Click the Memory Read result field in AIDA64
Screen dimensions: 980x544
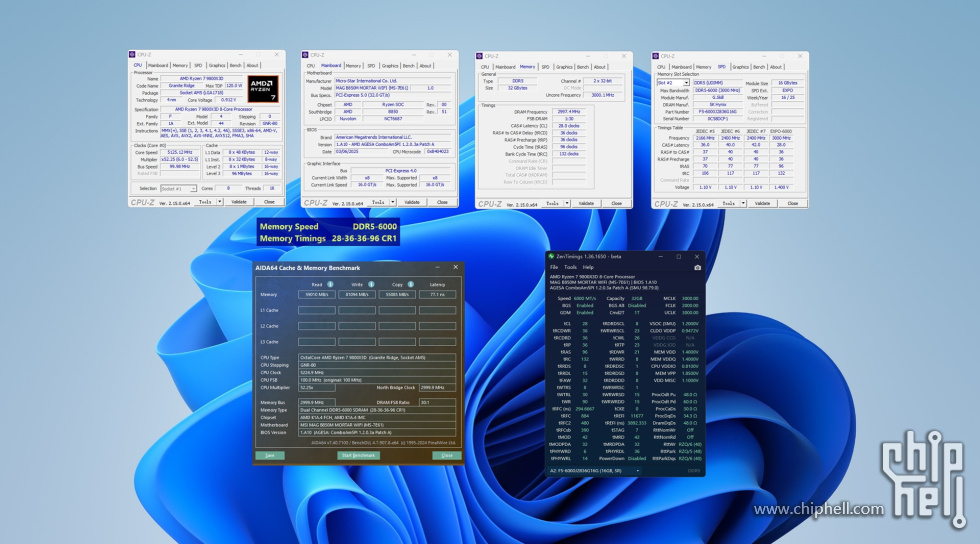[x=316, y=295]
